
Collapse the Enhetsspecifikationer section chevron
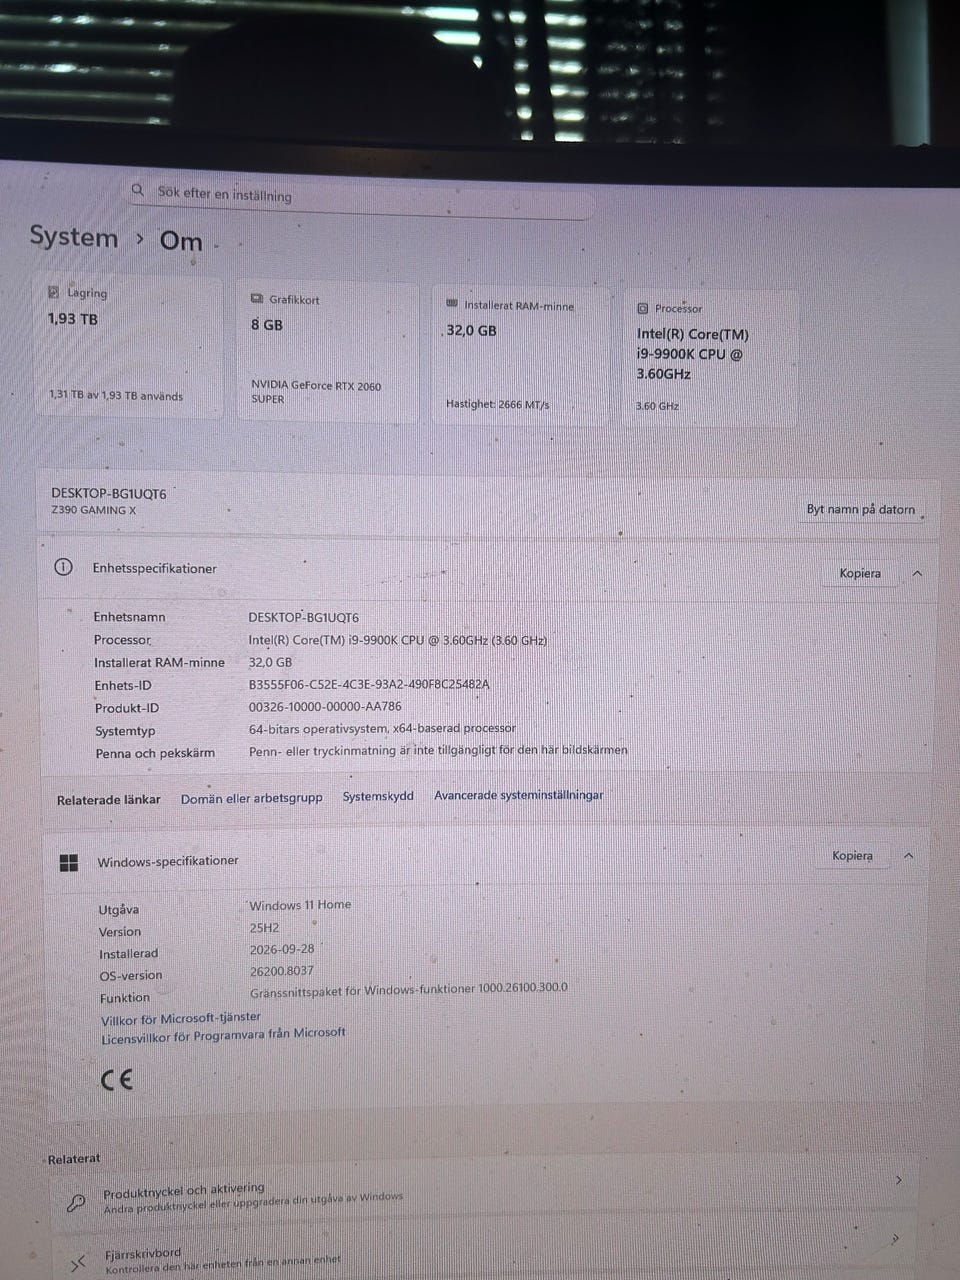[917, 573]
